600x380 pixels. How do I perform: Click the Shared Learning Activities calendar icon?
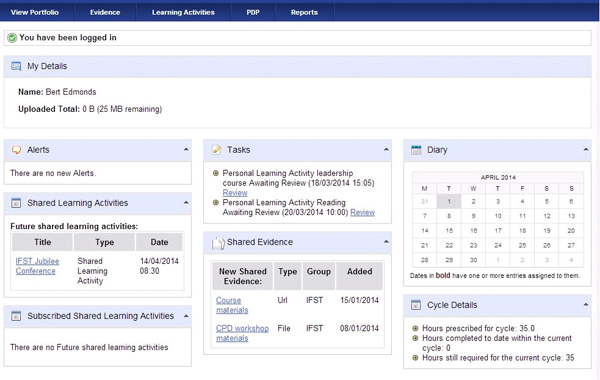[16, 203]
